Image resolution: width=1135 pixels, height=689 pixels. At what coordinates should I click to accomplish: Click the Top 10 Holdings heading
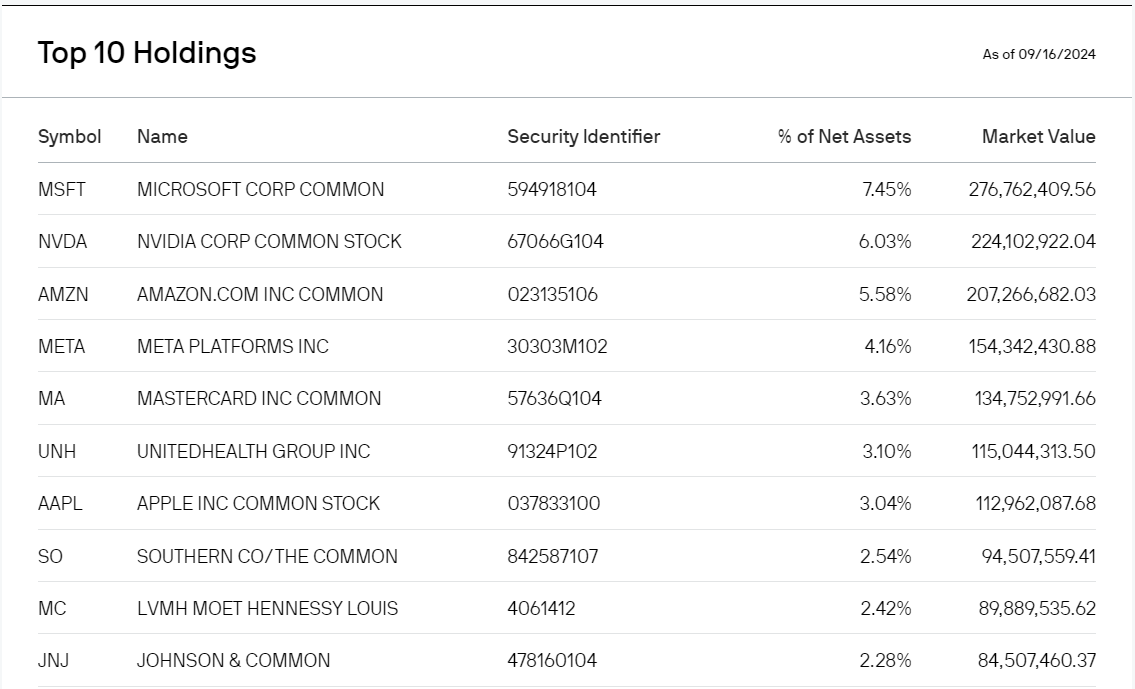click(147, 53)
